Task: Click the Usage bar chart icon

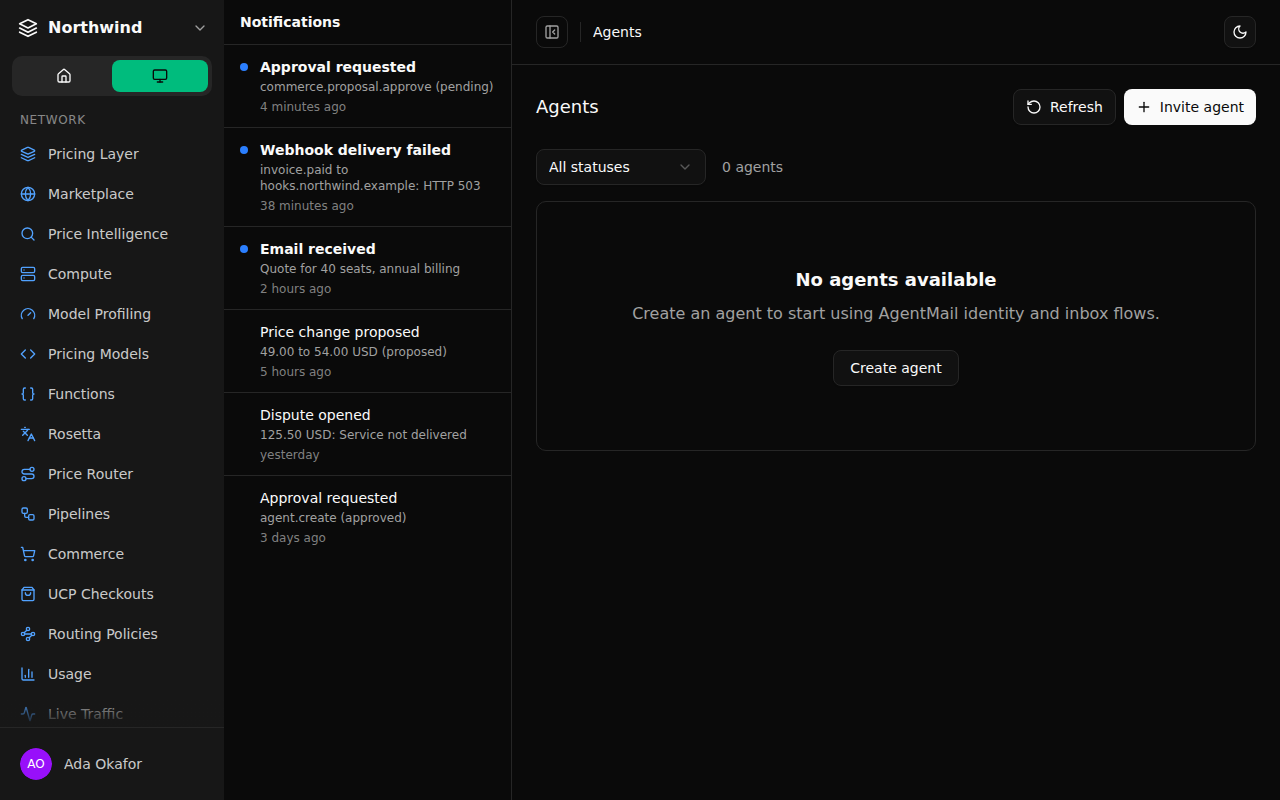Action: 28,674
